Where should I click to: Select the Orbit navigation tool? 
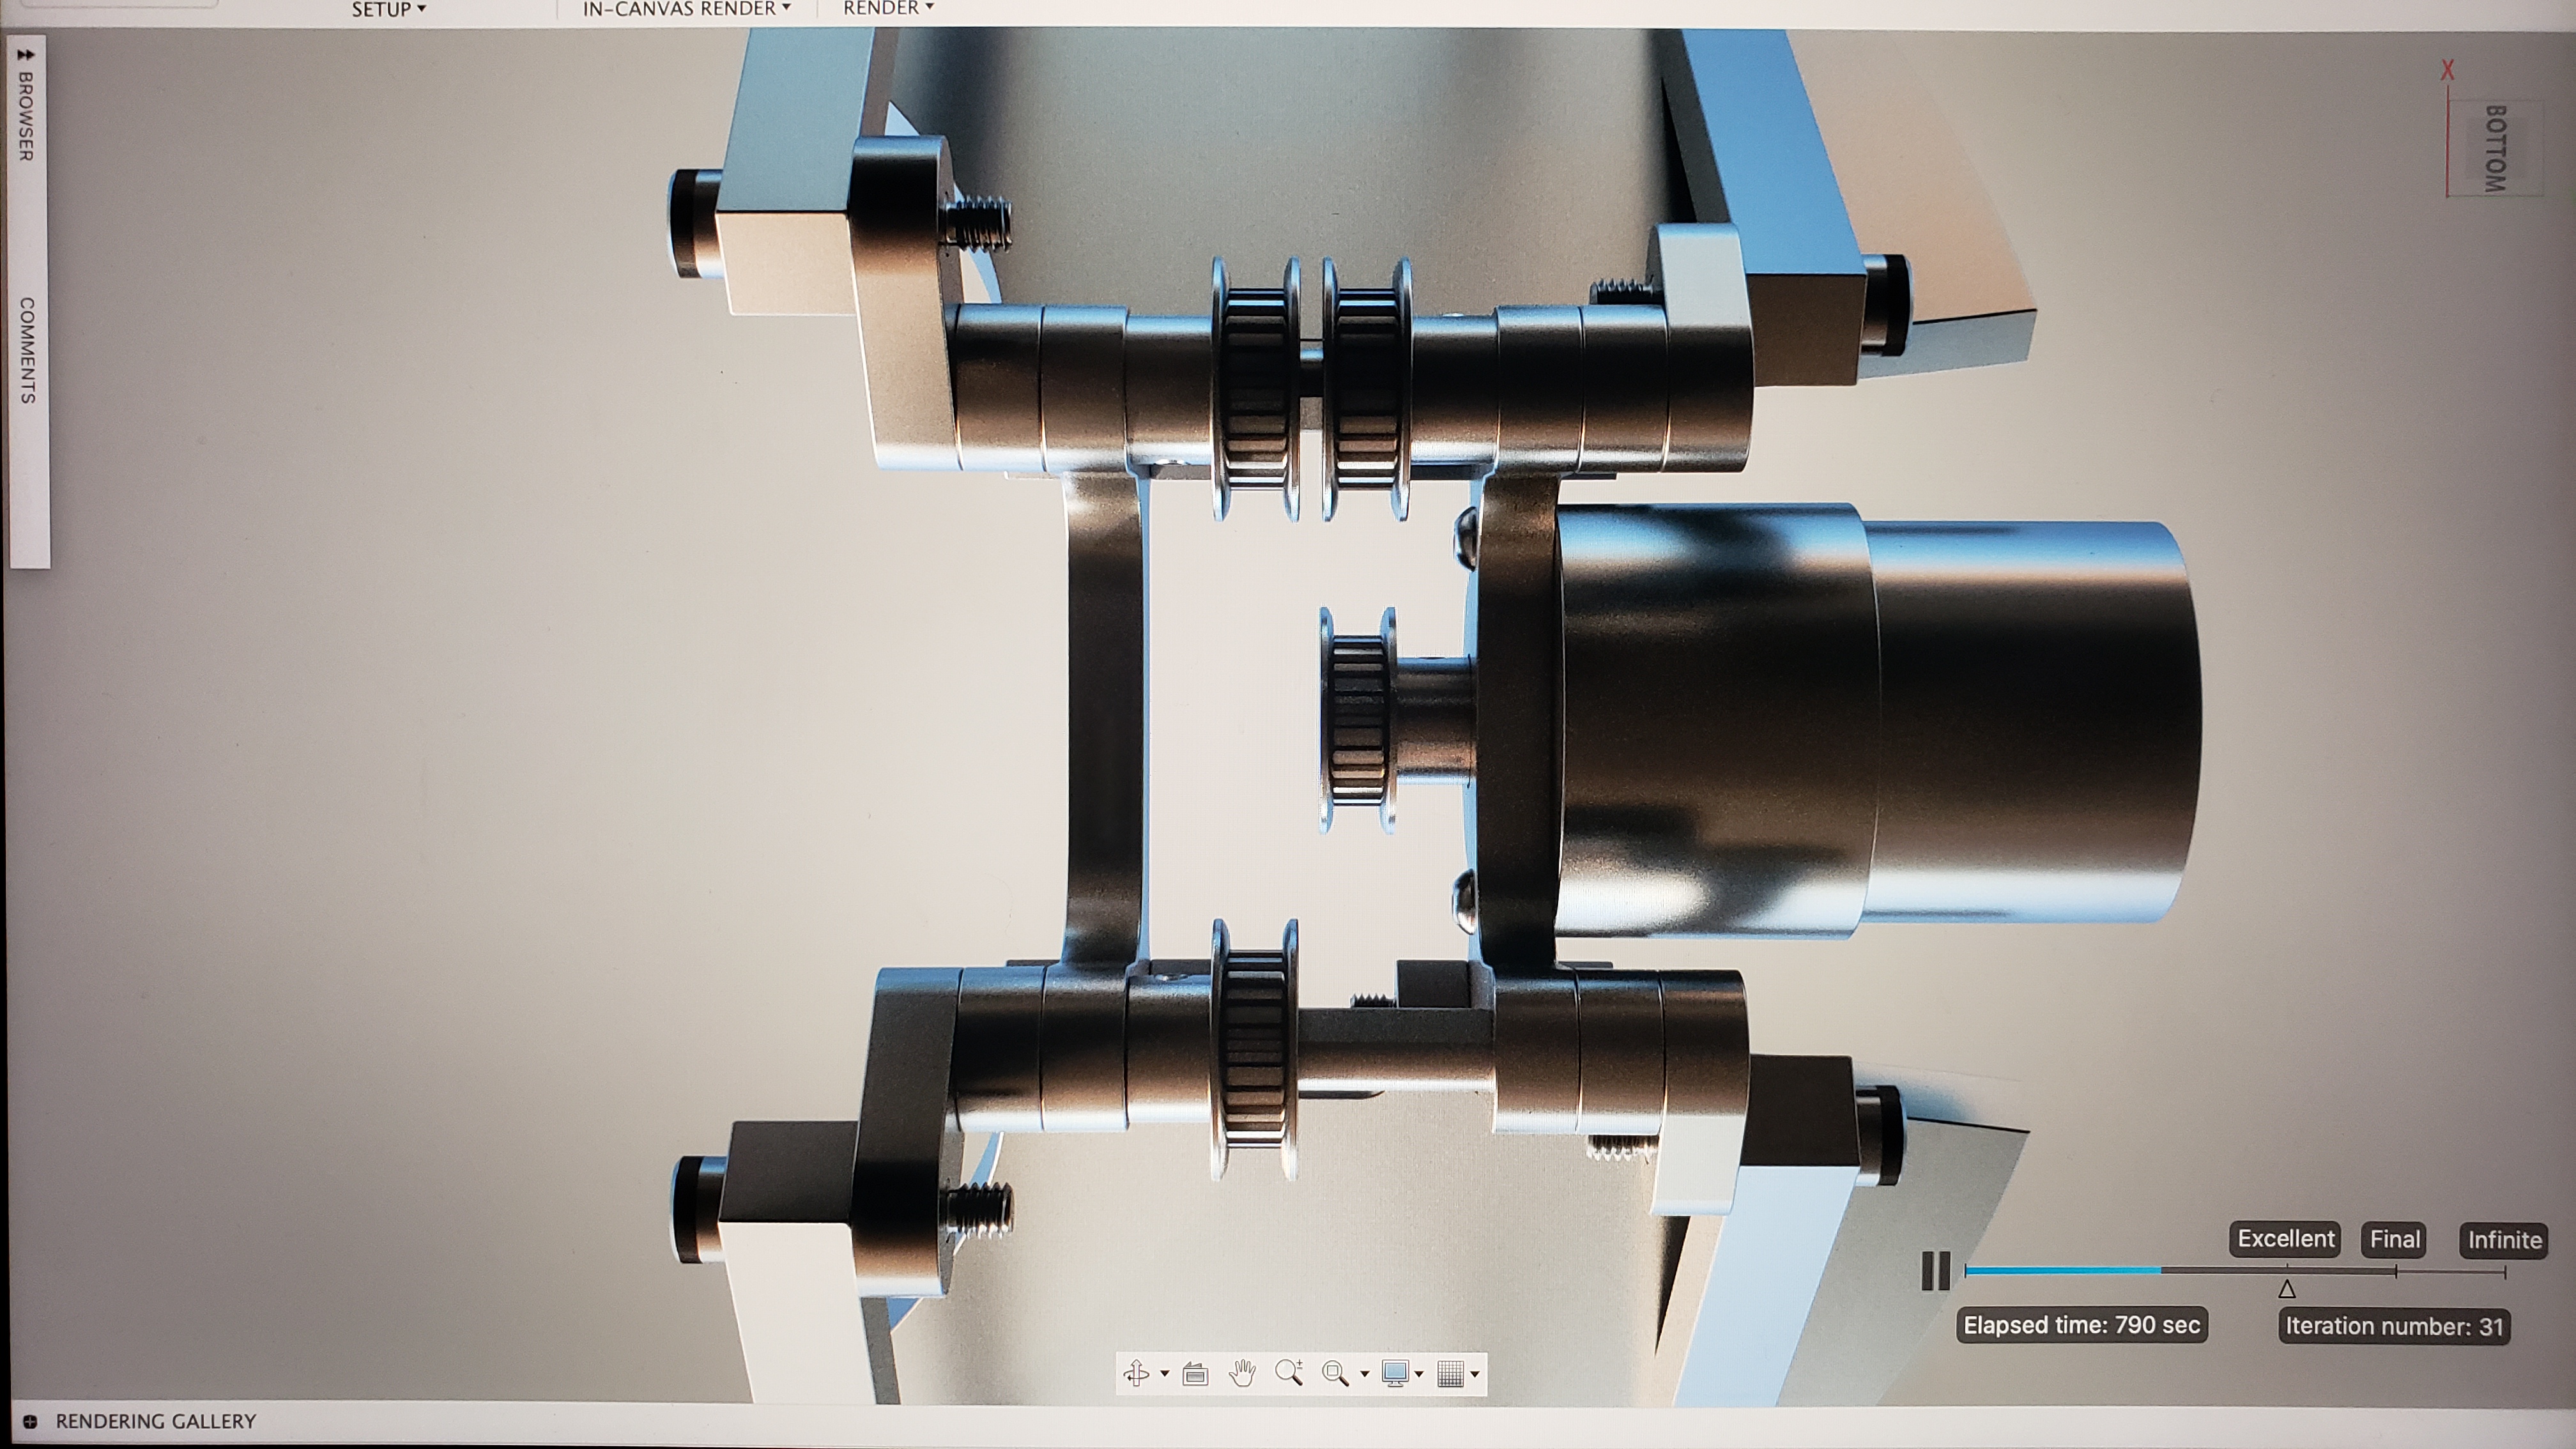(1136, 1374)
